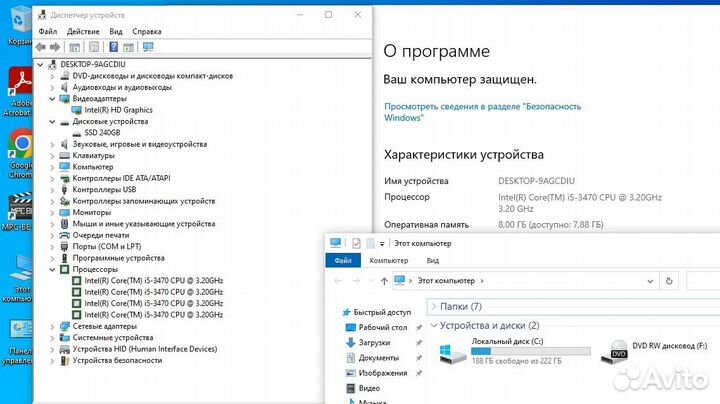This screenshot has height=404, width=720.
Task: Click the Forward arrow in Device Manager toolbar
Action: (55, 47)
